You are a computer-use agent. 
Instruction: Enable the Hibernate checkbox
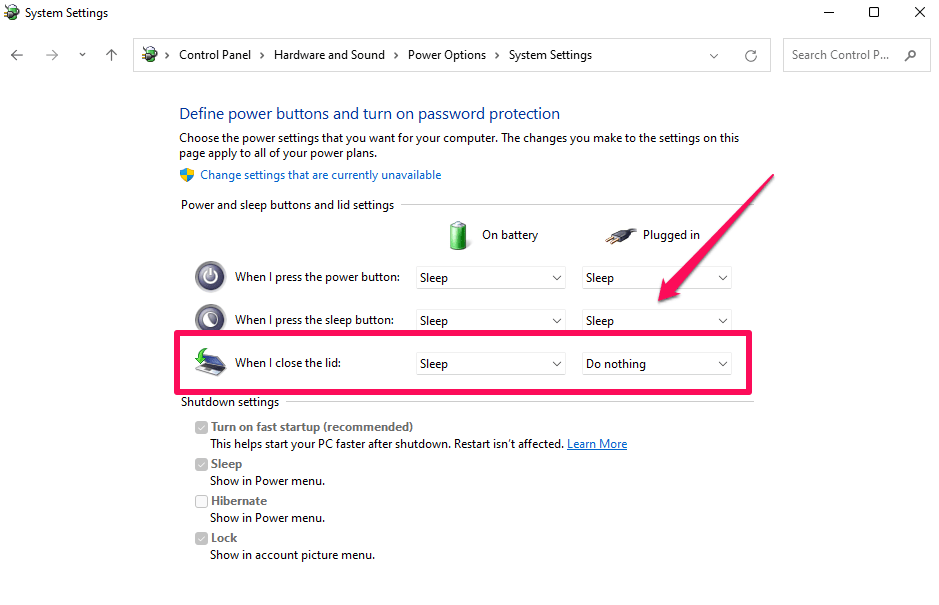[x=201, y=501]
